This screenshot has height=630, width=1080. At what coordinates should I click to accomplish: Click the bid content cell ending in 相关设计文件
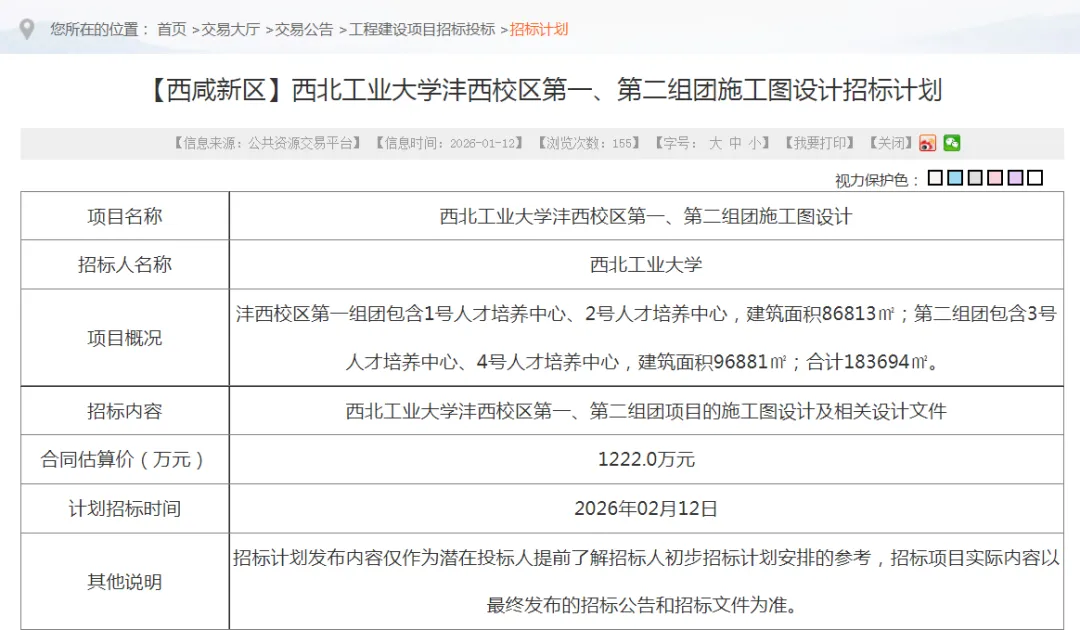(646, 411)
